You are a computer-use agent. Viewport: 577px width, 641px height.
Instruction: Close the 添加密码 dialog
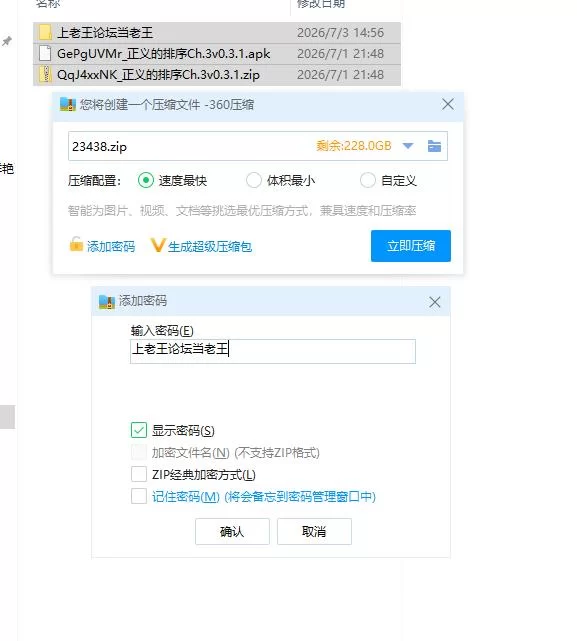434,302
